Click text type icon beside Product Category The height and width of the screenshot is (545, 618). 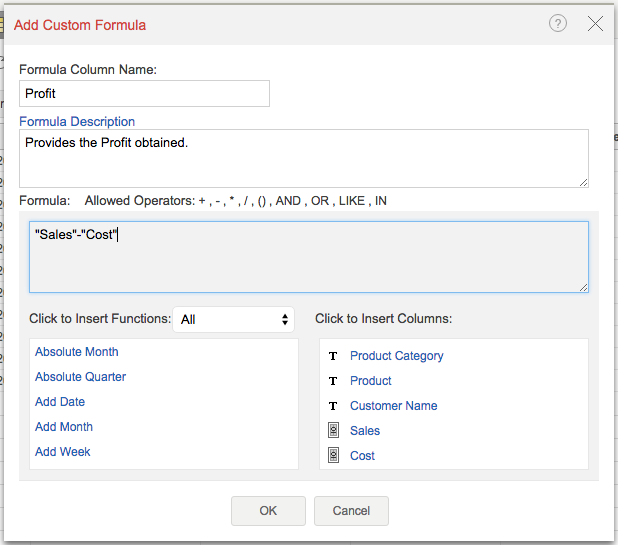pyautogui.click(x=332, y=356)
